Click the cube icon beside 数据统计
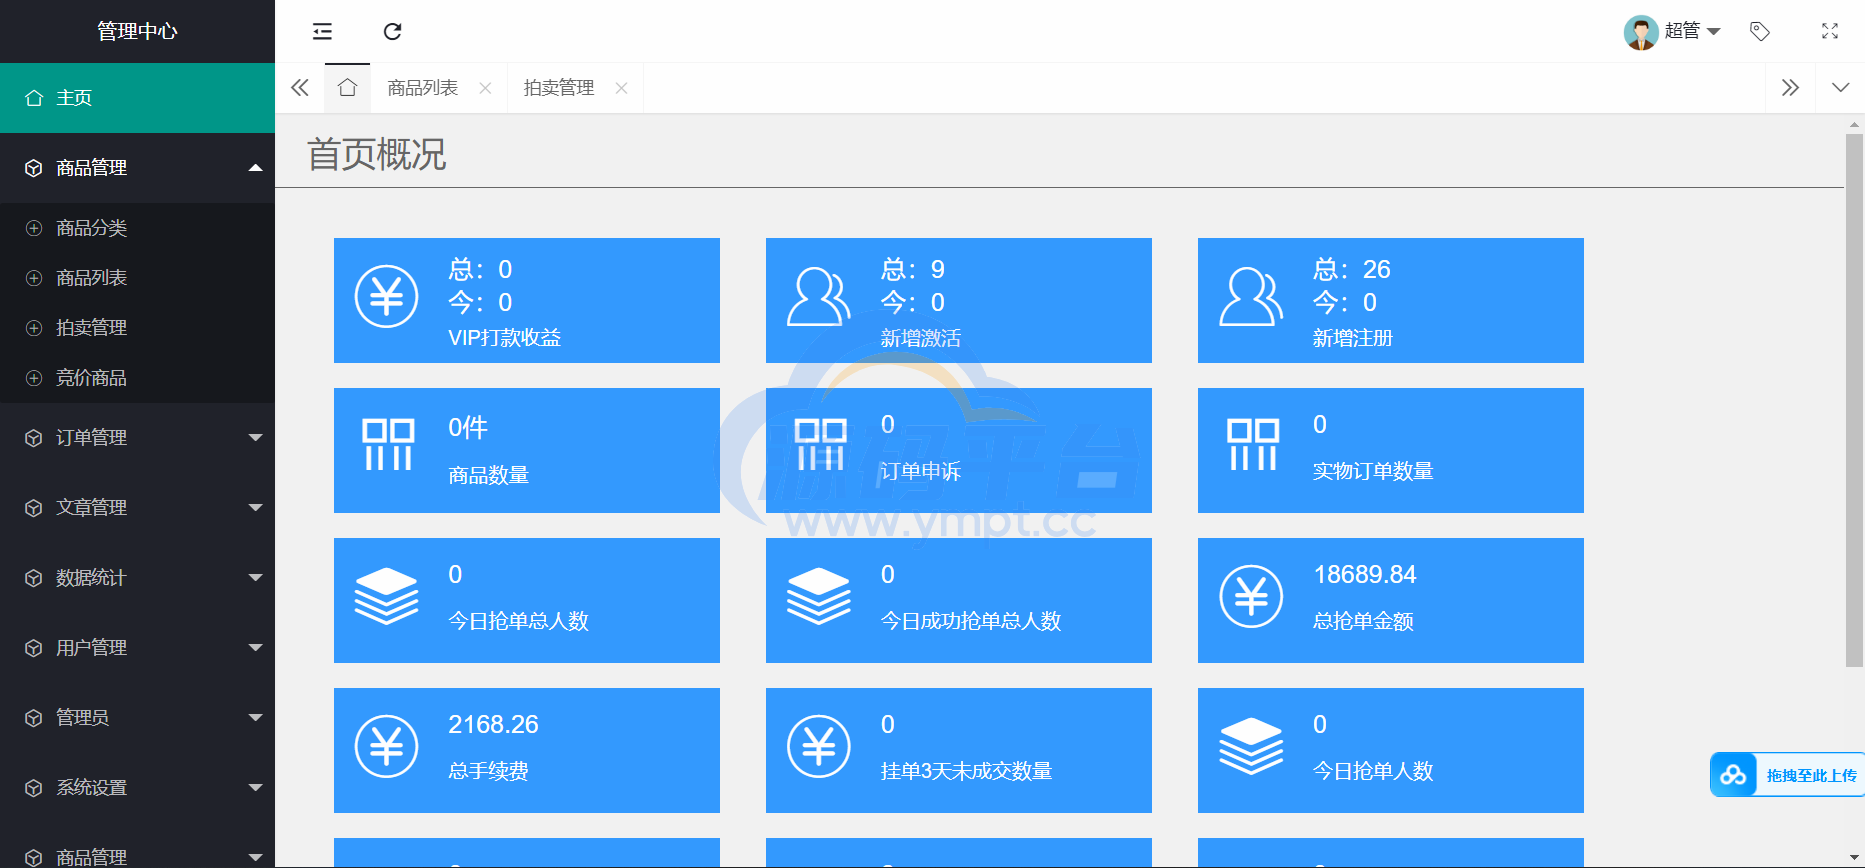The height and width of the screenshot is (868, 1865). pyautogui.click(x=34, y=578)
